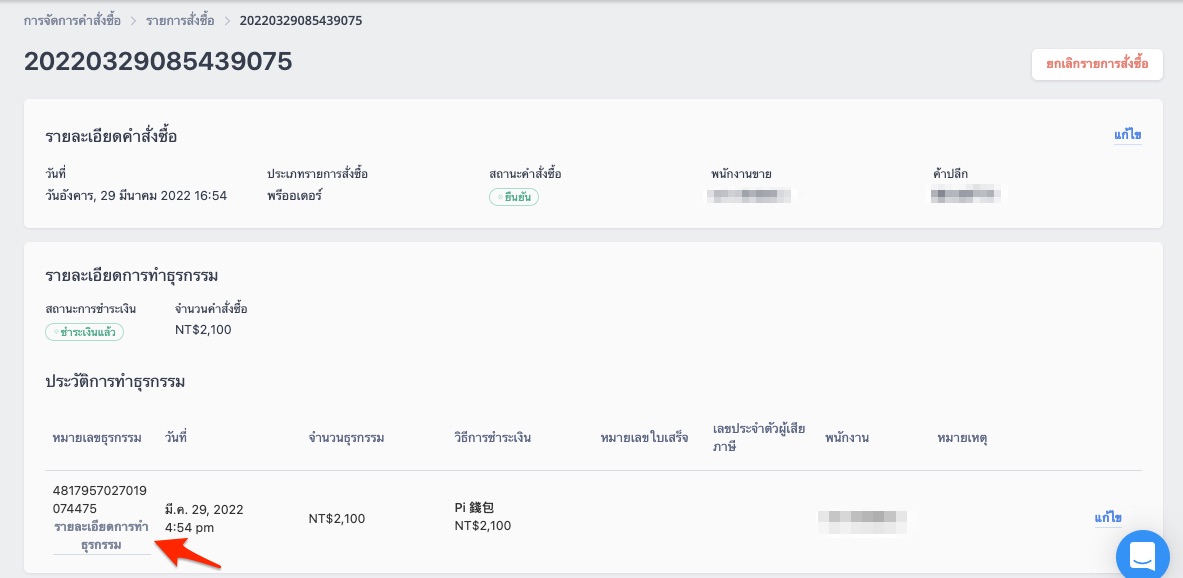Click the จำนวนธุรกรรม column header
This screenshot has height=578, width=1183.
347,438
